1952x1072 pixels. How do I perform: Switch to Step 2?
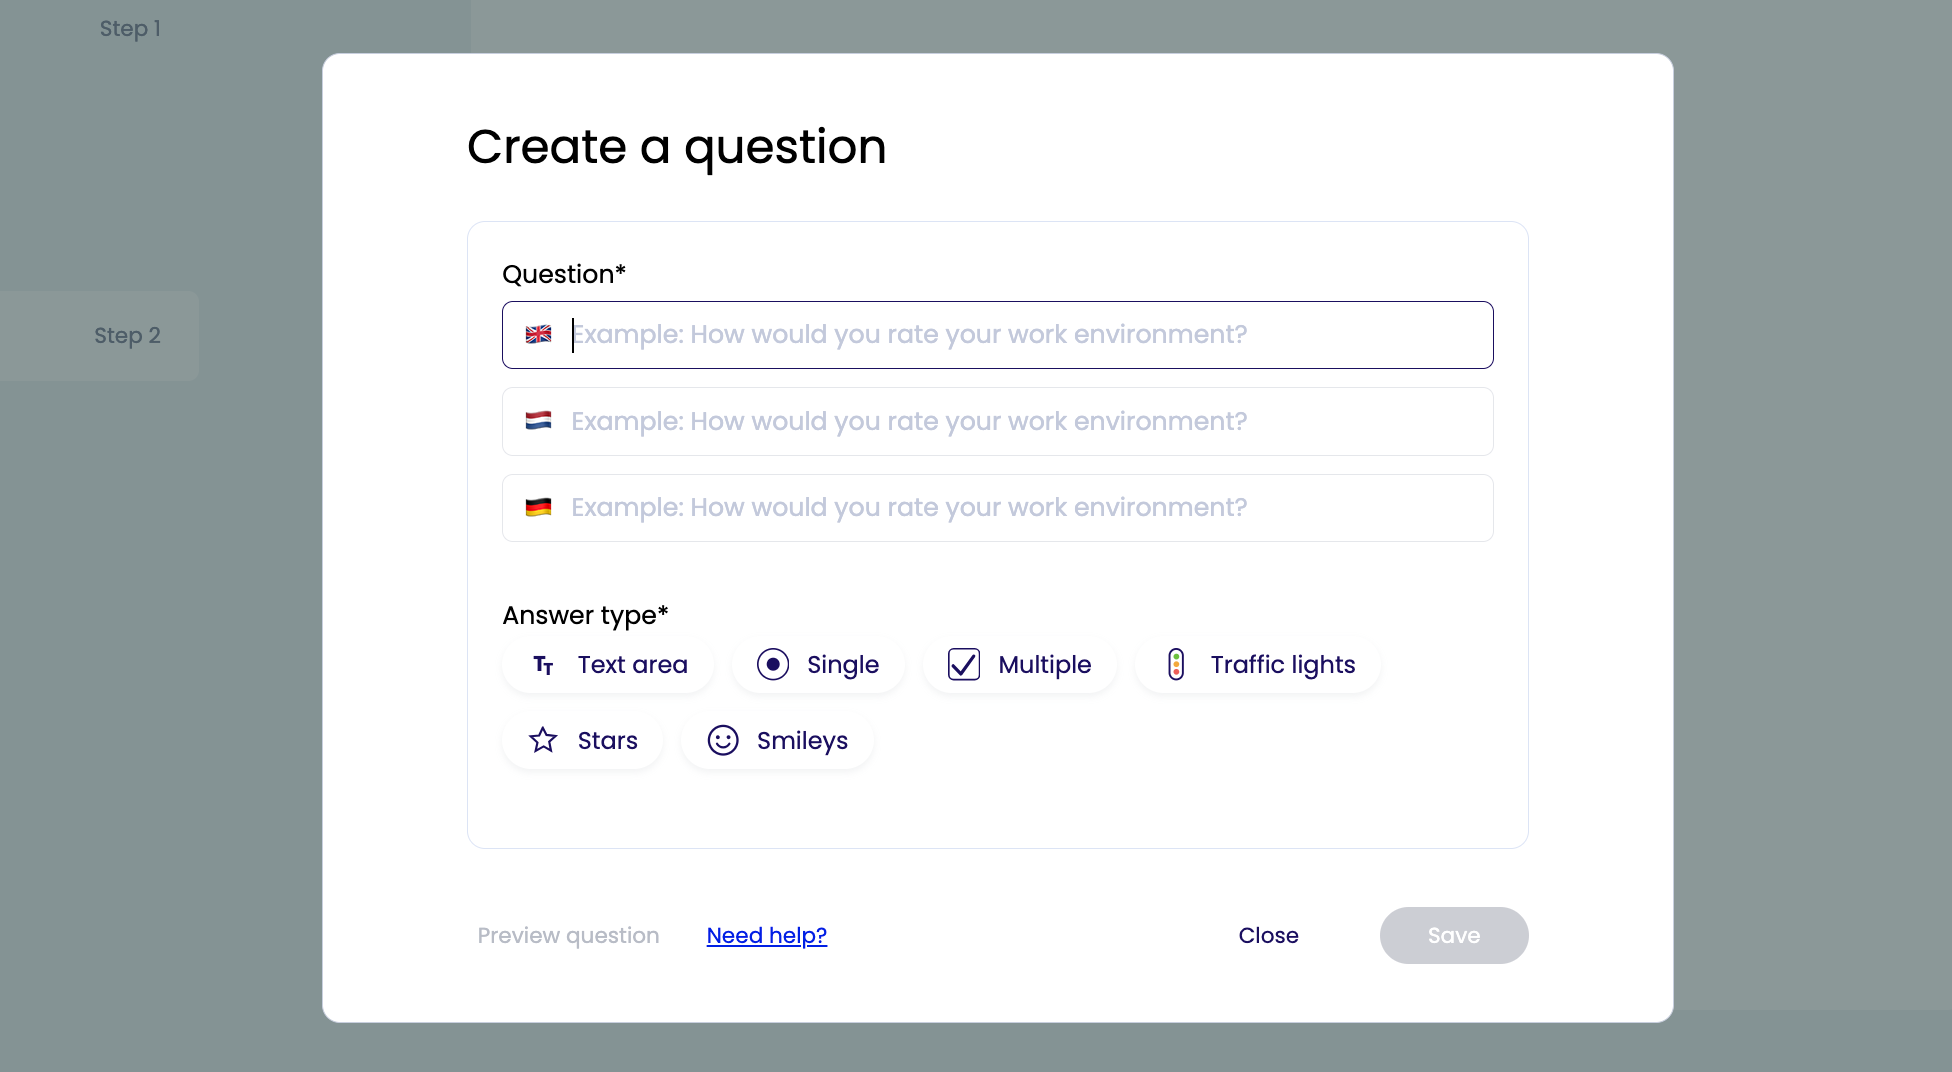point(127,336)
